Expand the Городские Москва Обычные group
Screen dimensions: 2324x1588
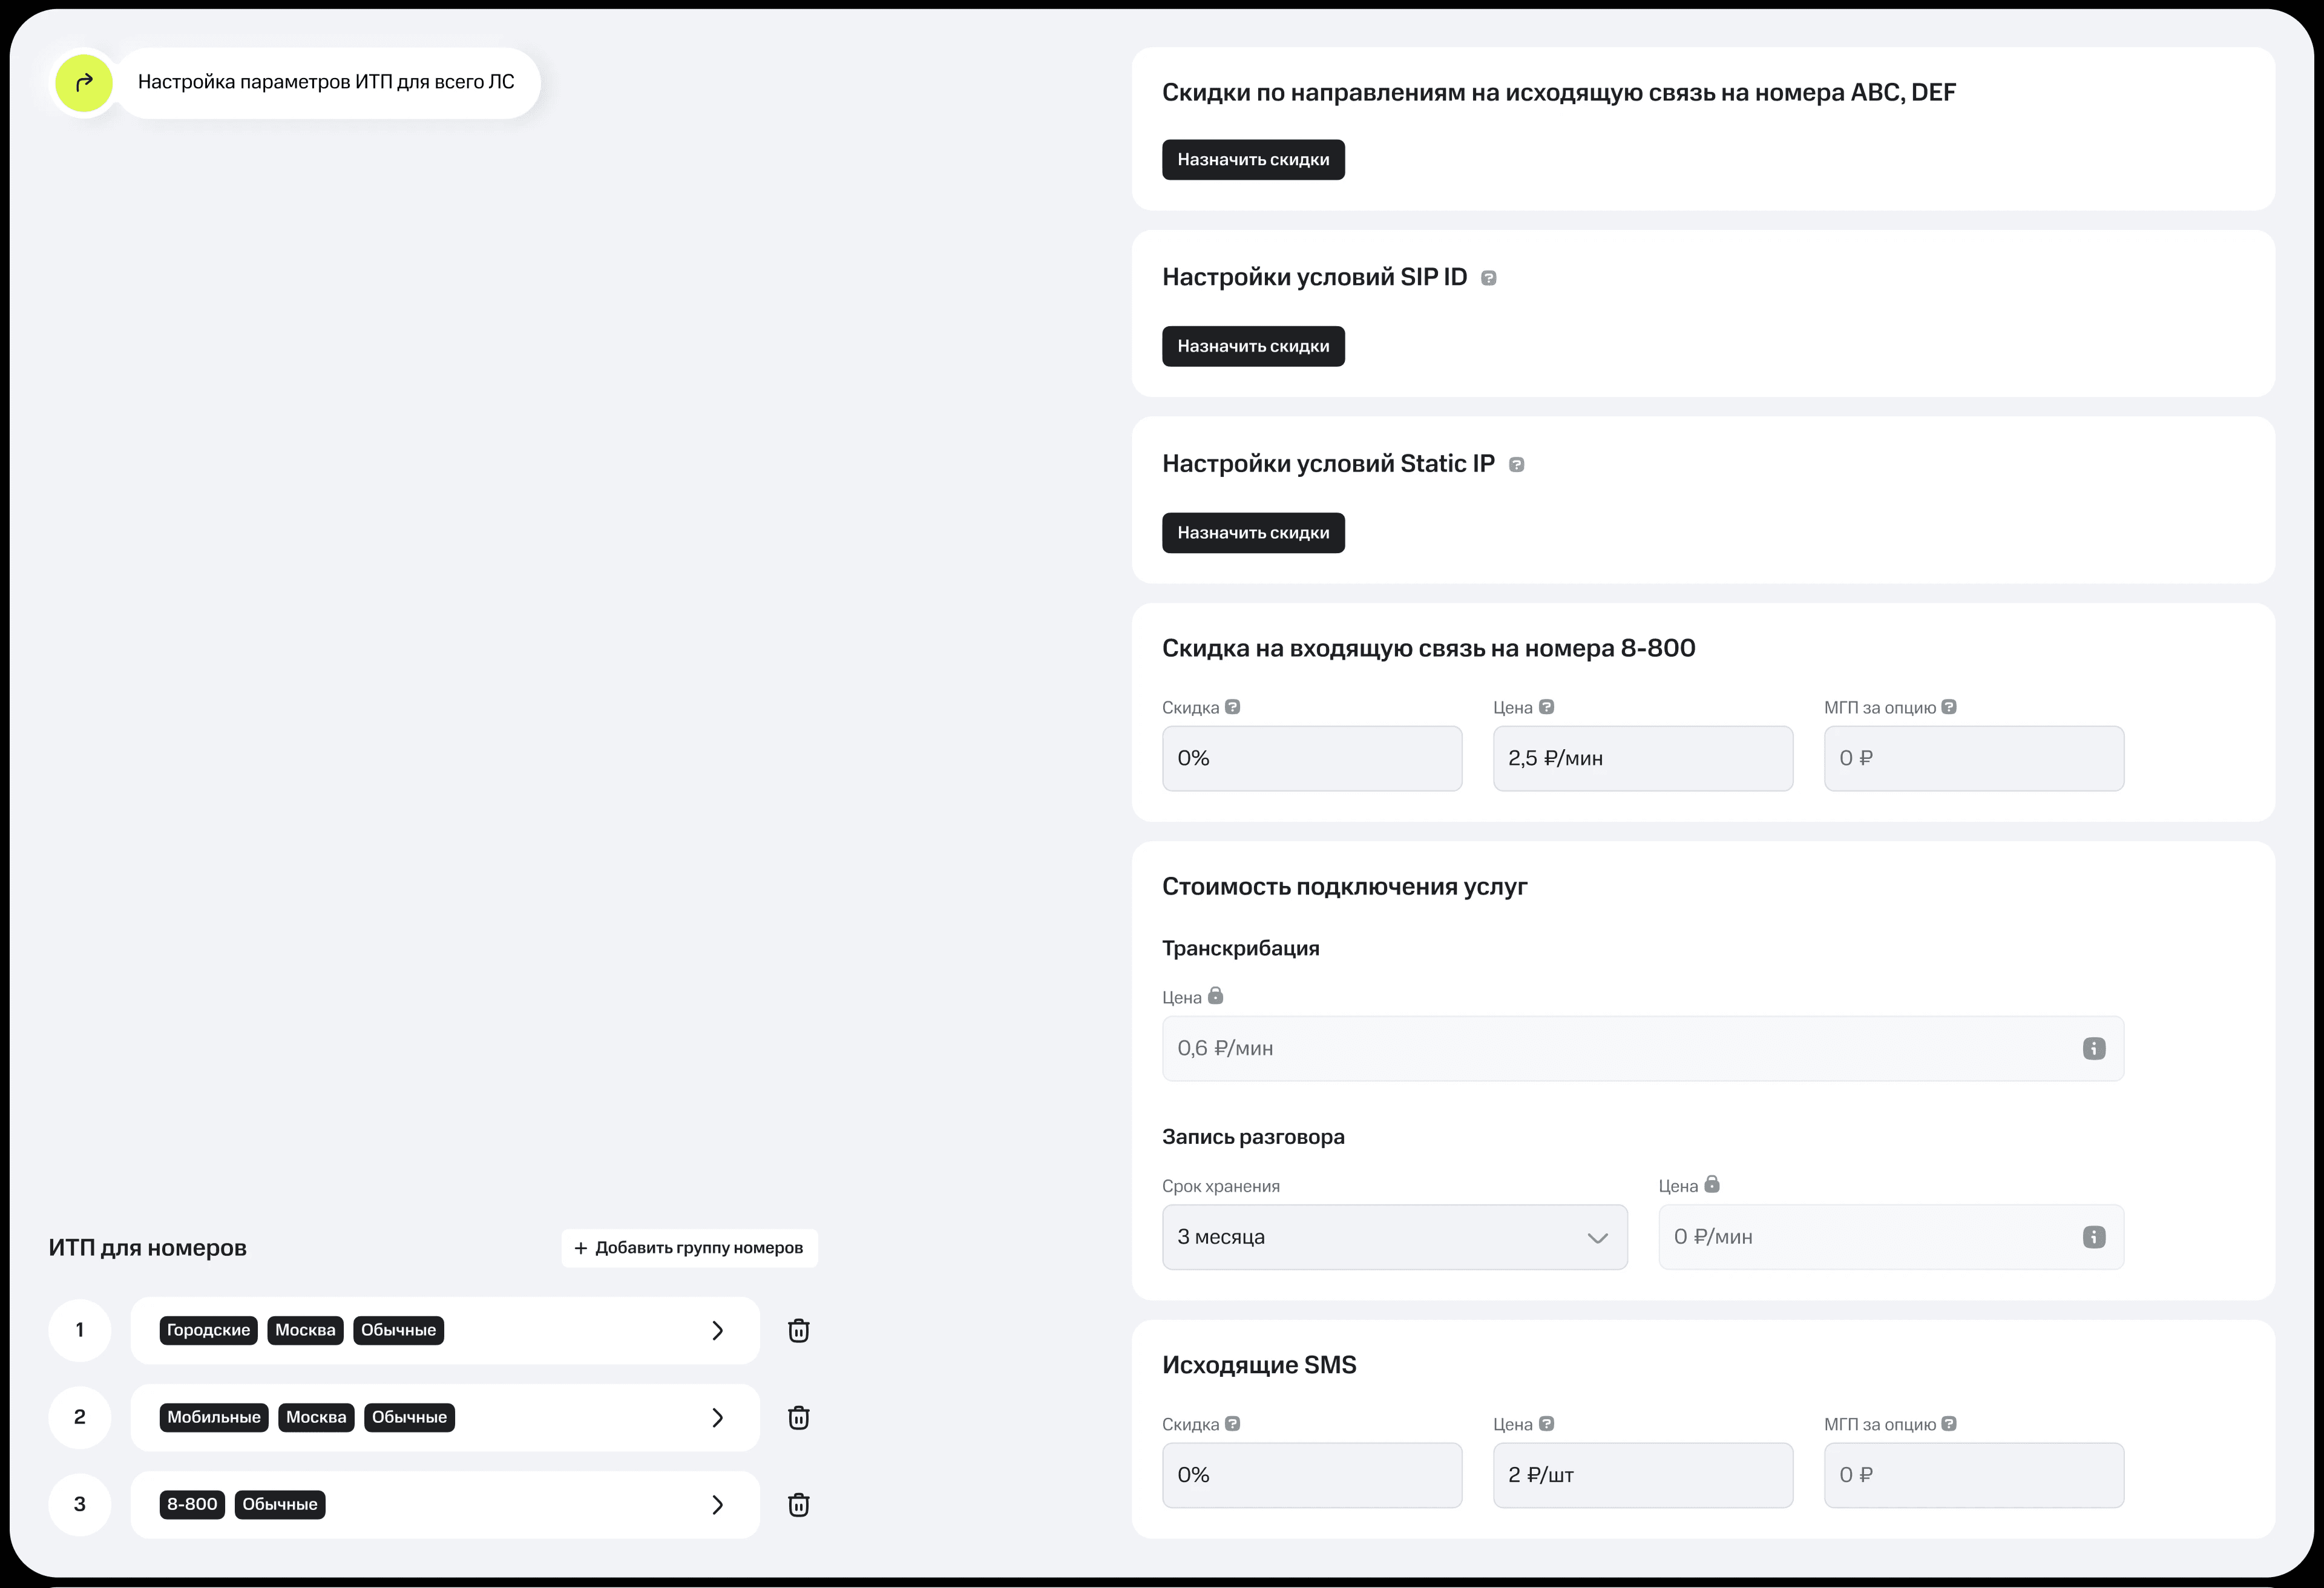click(716, 1330)
